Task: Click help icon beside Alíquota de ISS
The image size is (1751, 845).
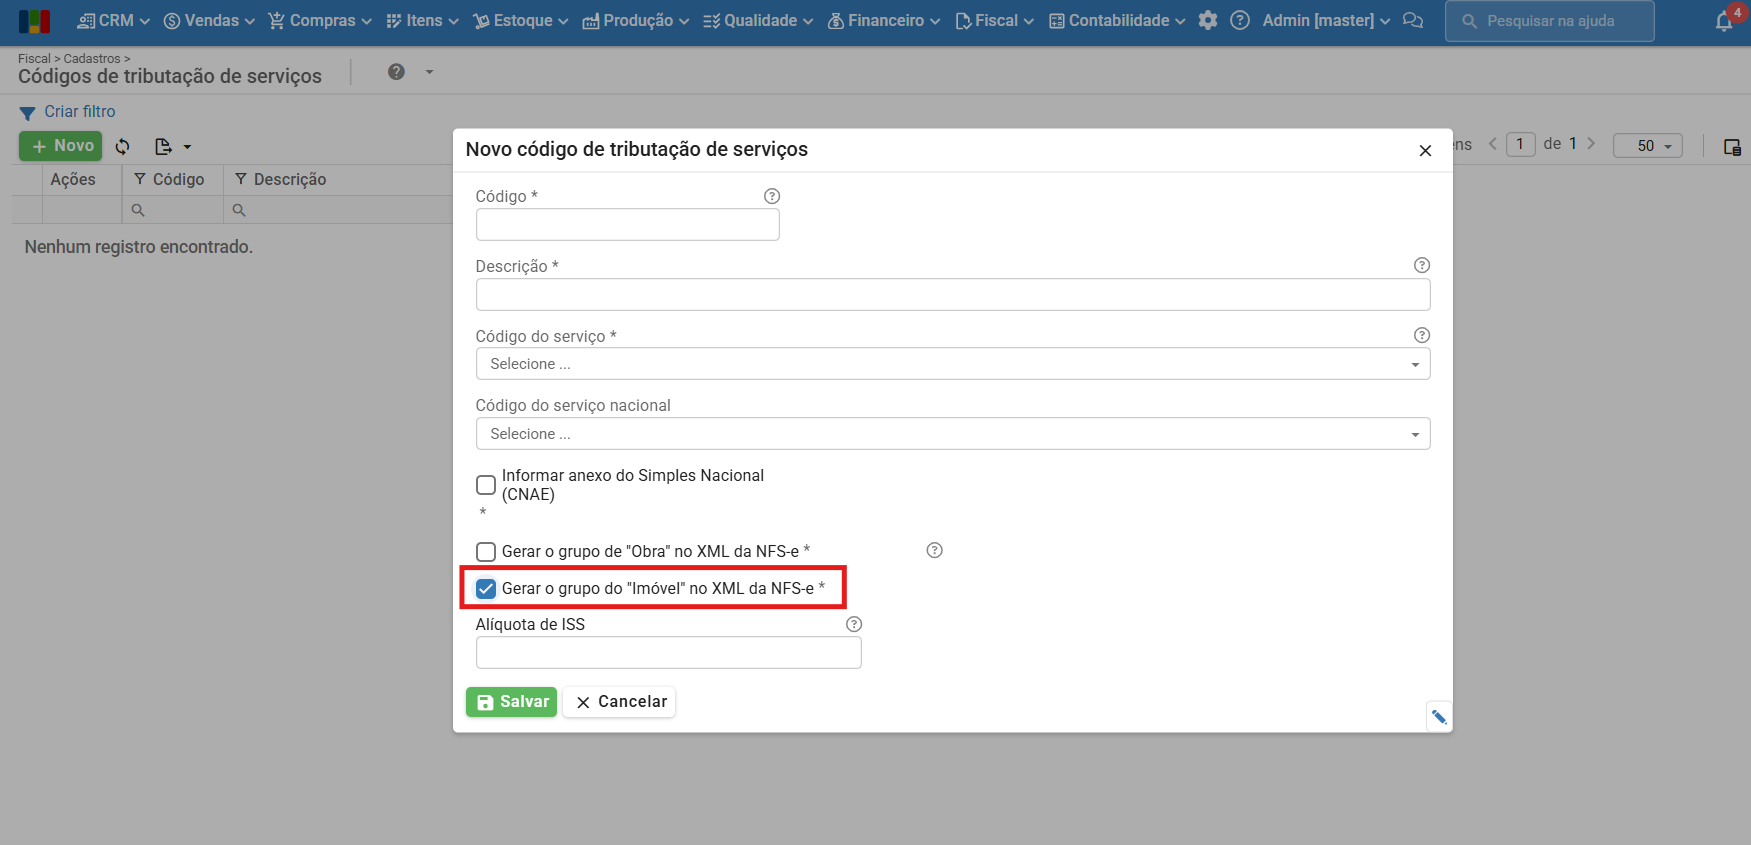Action: 854,624
